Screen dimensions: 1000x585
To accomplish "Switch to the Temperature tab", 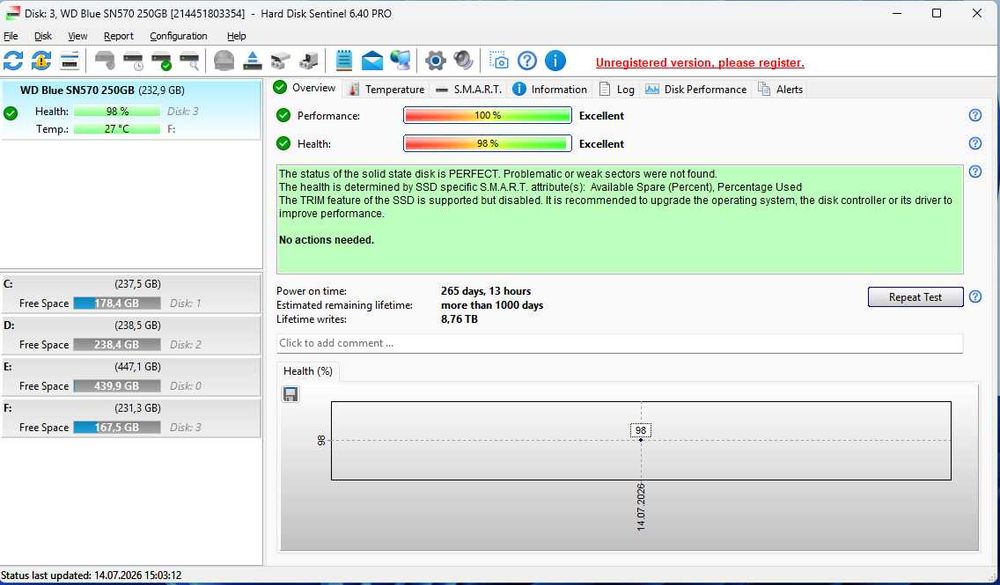I will (386, 89).
